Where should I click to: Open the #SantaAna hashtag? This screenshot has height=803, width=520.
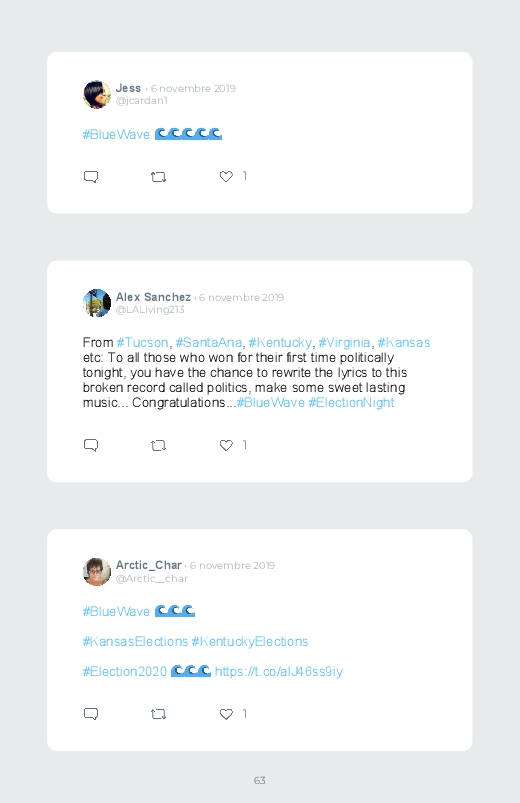point(209,342)
